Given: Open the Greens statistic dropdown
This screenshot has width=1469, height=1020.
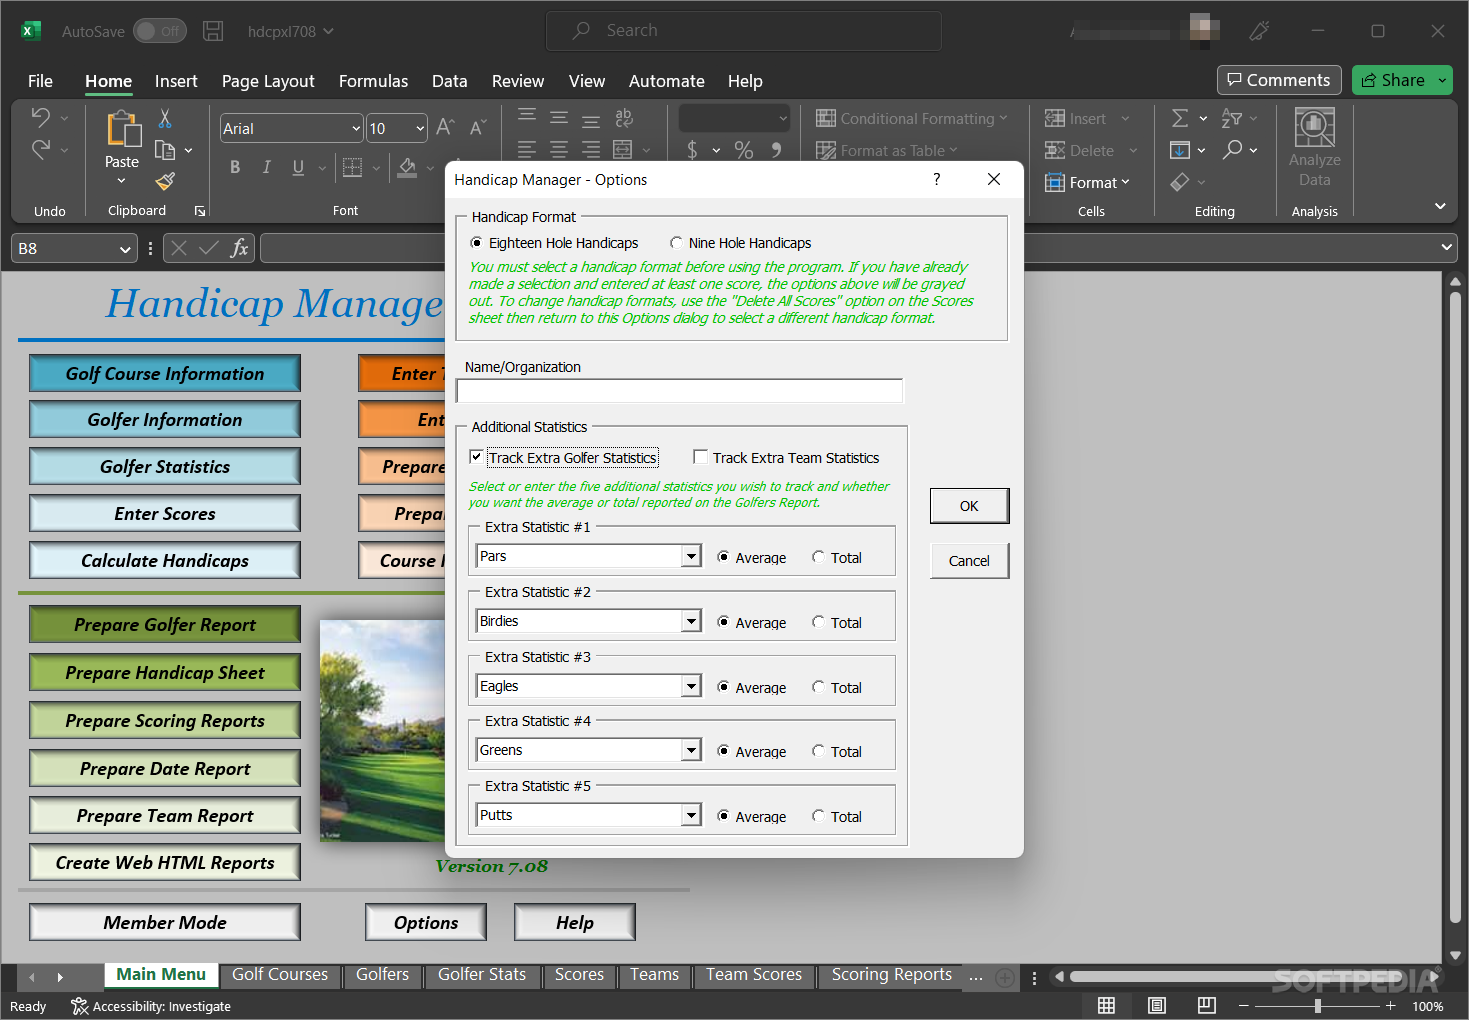Looking at the screenshot, I should click(x=691, y=750).
